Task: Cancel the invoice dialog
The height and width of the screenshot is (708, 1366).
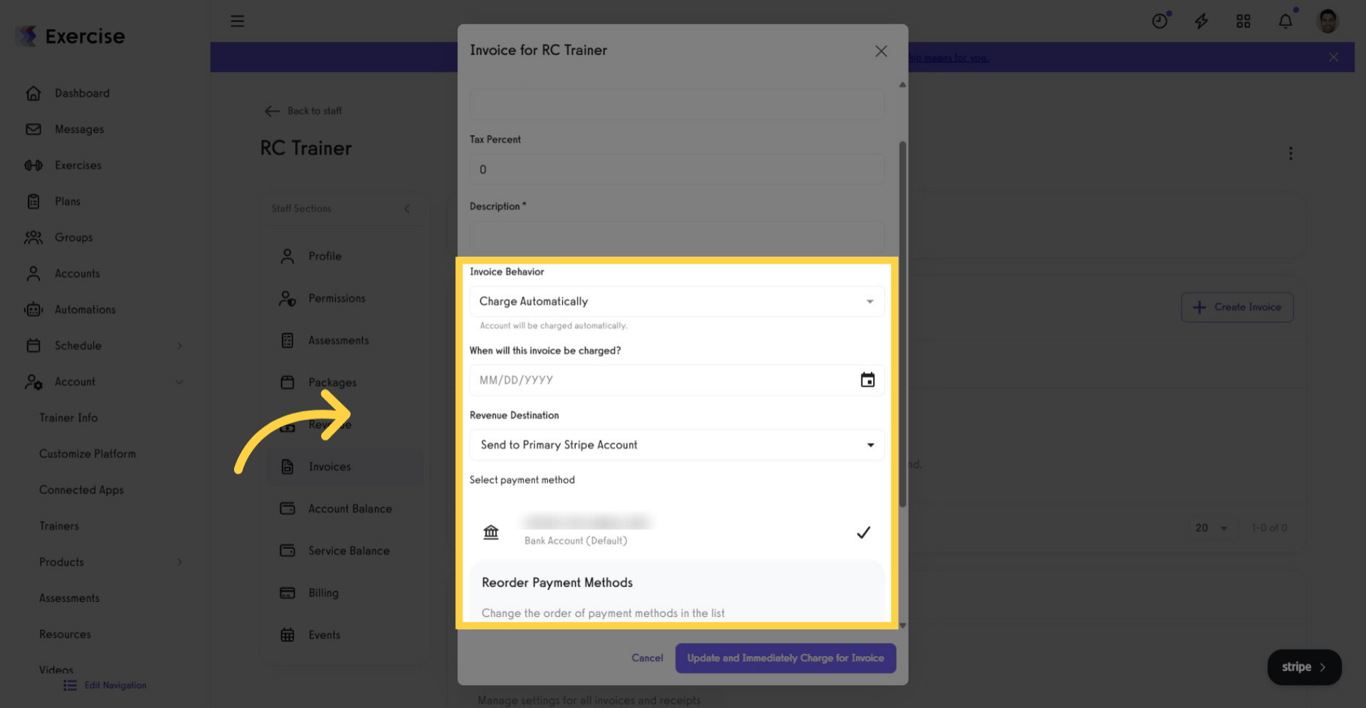Action: [x=647, y=658]
